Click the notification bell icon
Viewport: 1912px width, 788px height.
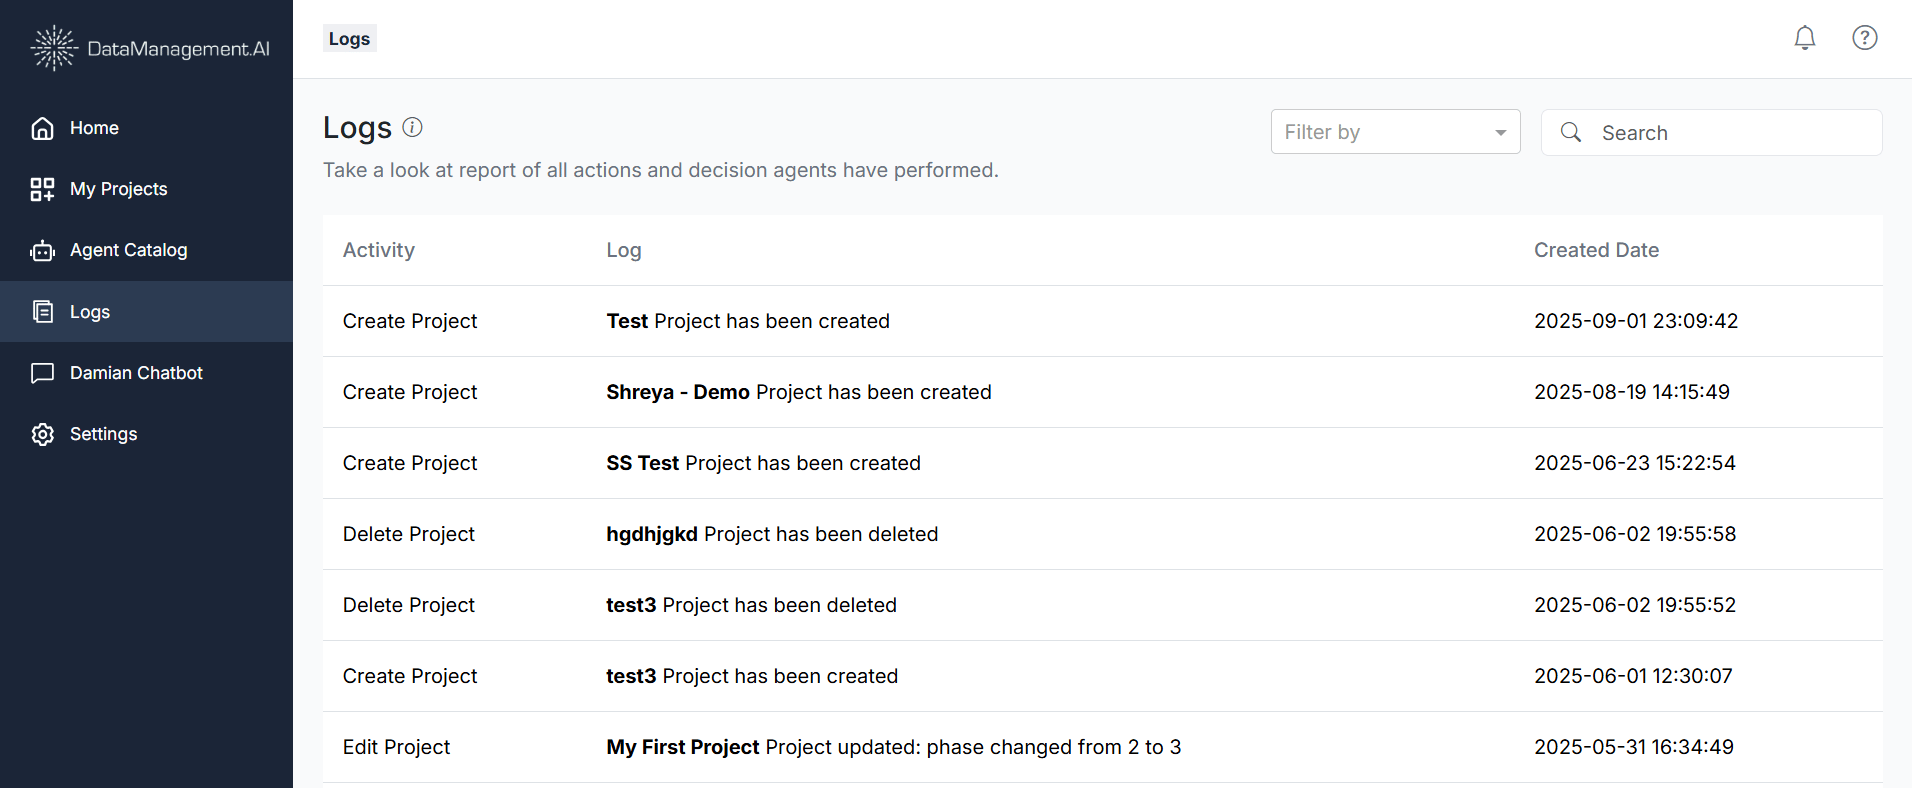pos(1804,38)
